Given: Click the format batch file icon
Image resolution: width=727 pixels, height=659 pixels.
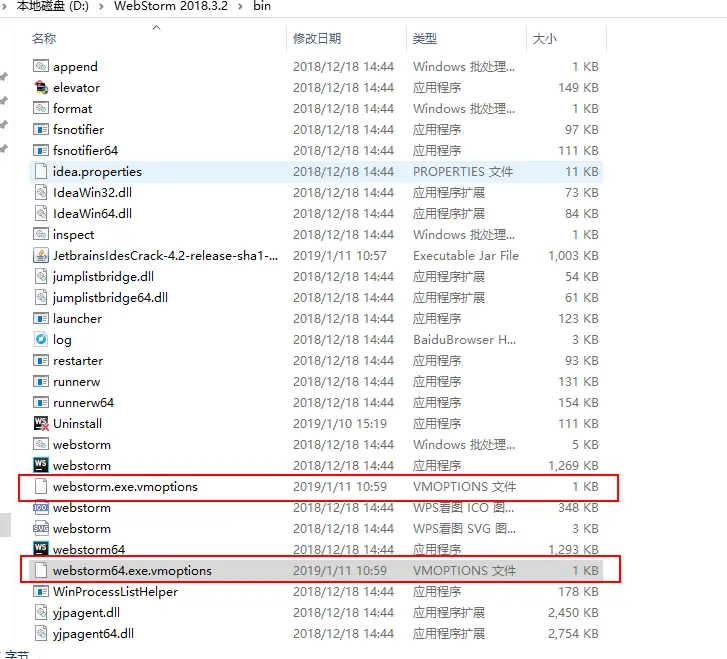Looking at the screenshot, I should 41,108.
